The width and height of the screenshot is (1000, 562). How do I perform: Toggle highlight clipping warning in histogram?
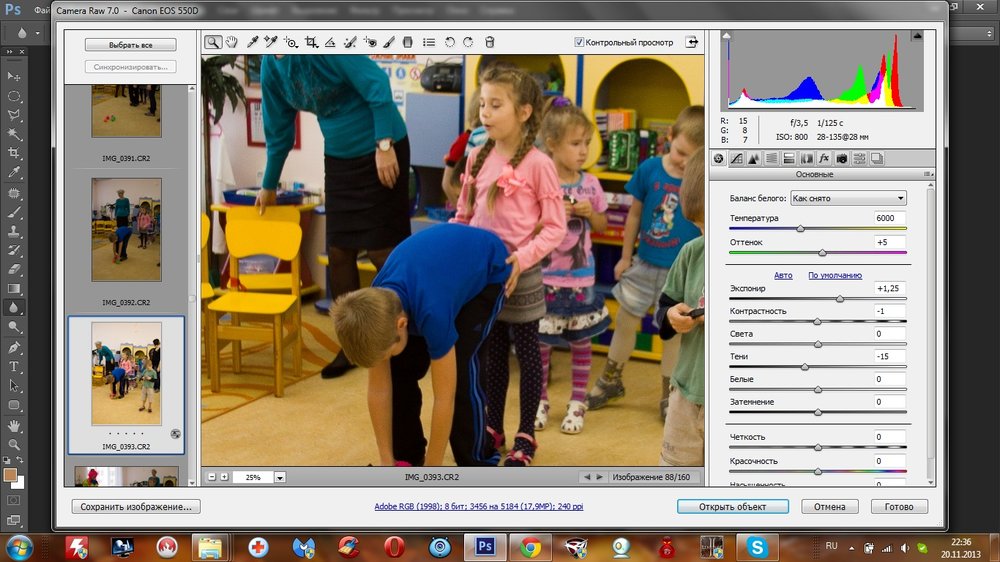tap(916, 36)
